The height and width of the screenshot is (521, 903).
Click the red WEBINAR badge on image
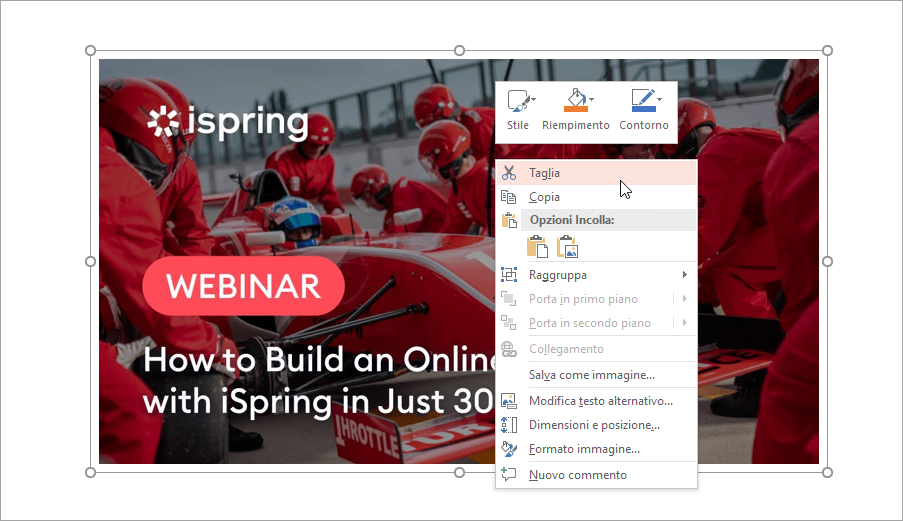click(x=243, y=287)
